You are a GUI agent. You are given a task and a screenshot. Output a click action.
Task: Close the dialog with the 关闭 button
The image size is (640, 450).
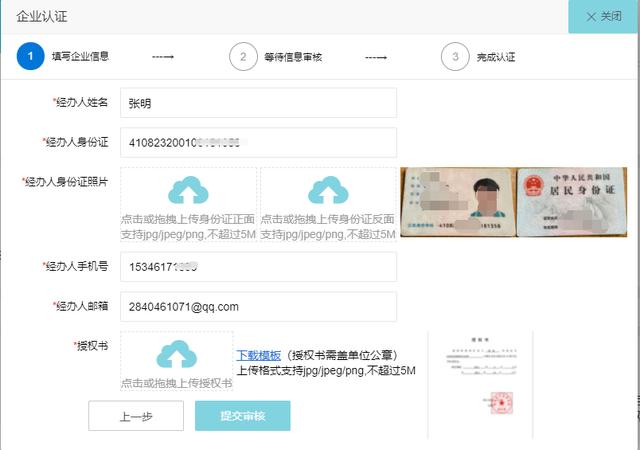[x=604, y=17]
